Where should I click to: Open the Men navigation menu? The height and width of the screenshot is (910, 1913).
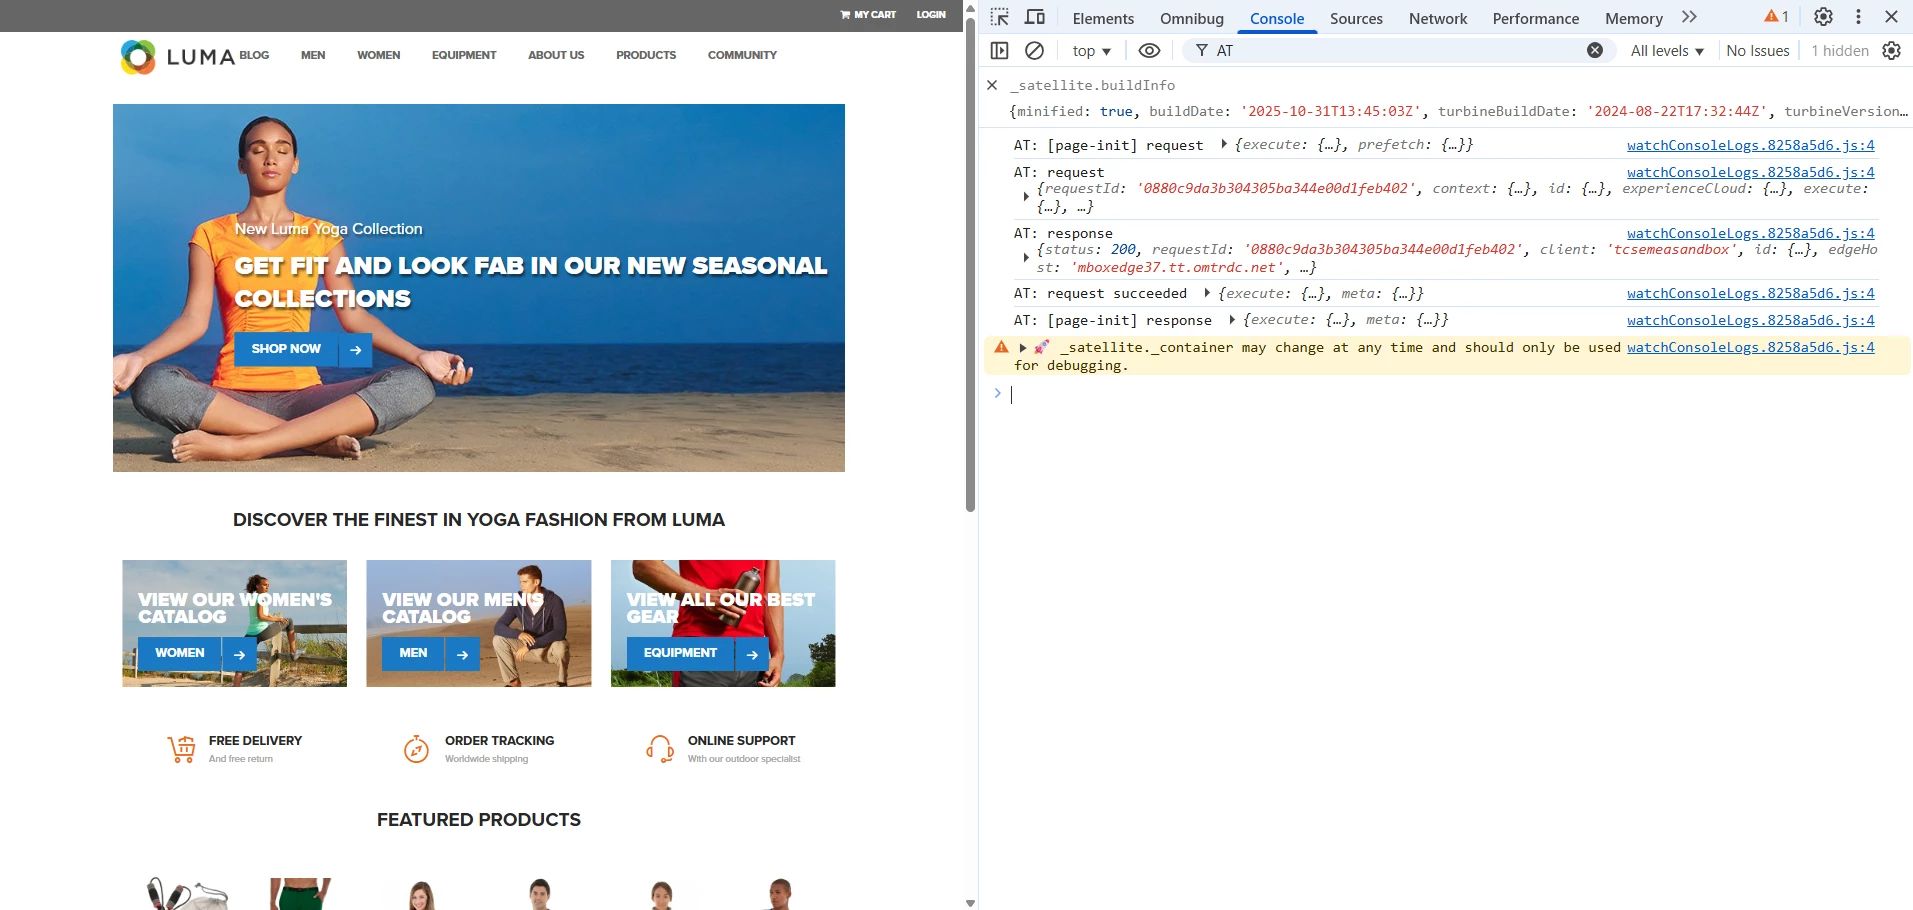313,55
